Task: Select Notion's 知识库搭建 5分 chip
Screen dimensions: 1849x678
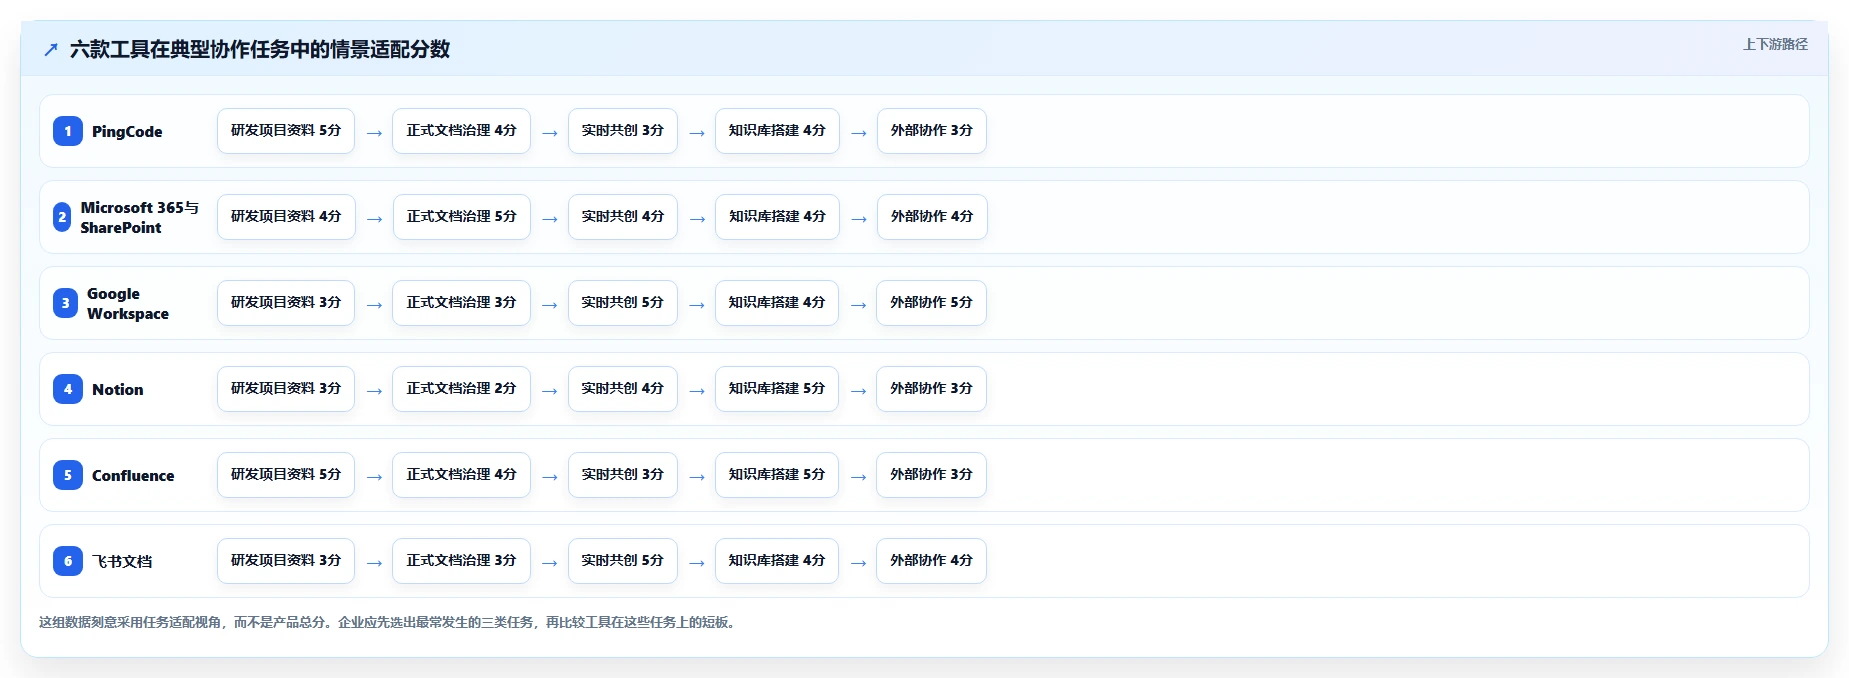Action: pyautogui.click(x=777, y=389)
